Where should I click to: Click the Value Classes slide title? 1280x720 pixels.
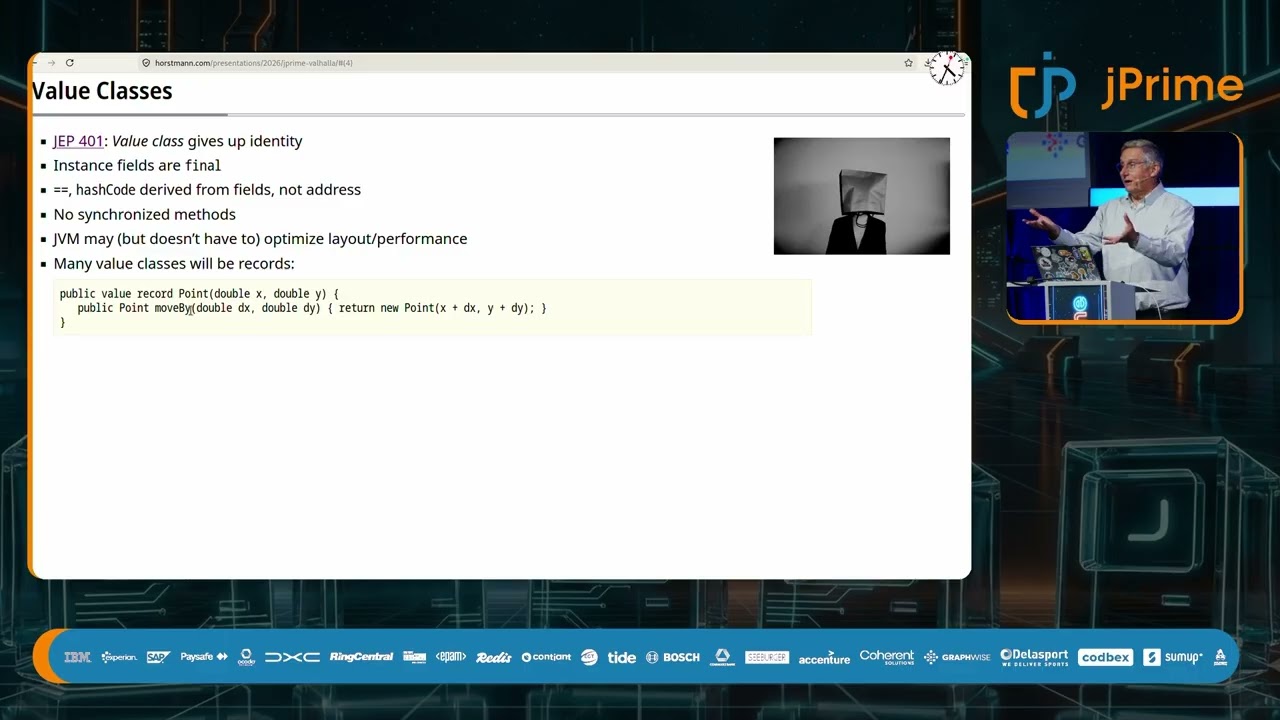(102, 91)
